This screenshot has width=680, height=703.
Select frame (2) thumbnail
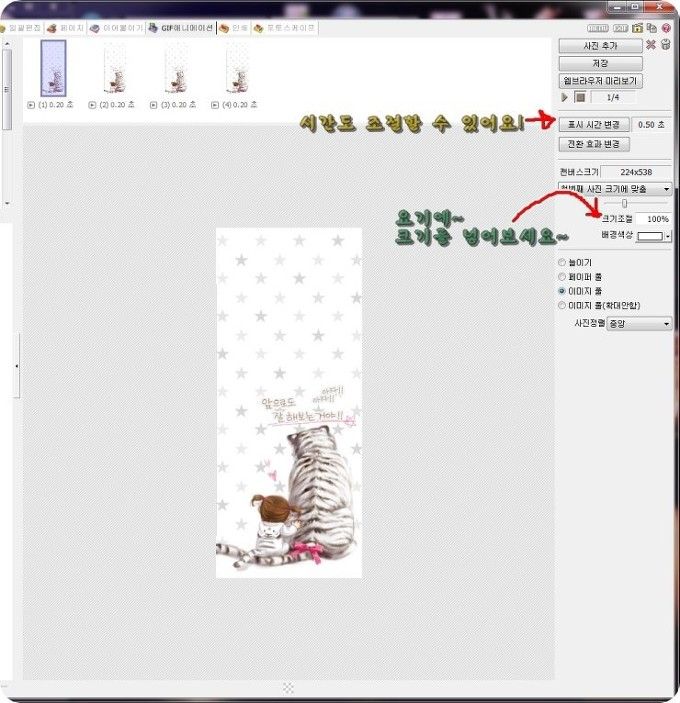click(x=115, y=68)
